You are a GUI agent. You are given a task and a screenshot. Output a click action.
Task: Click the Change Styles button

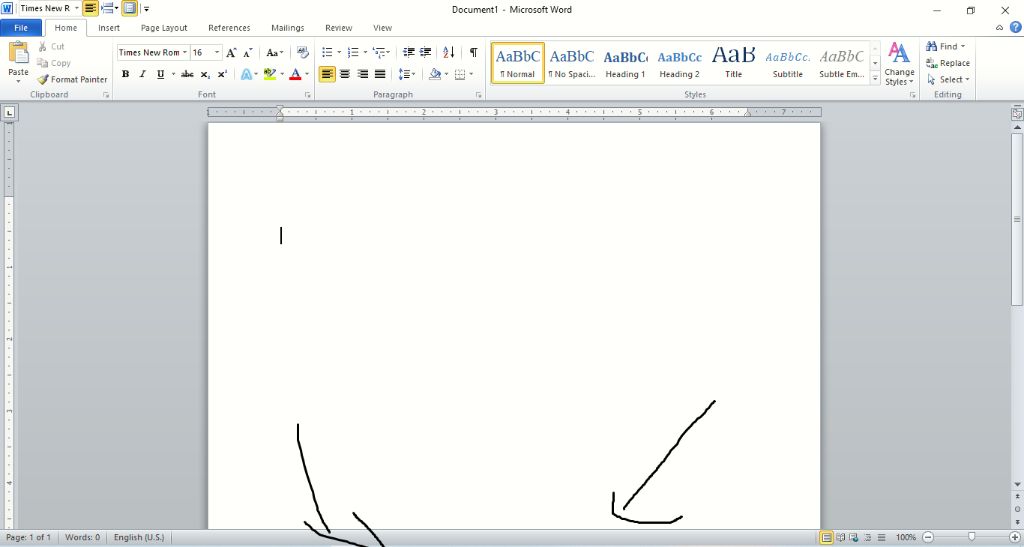[x=899, y=63]
